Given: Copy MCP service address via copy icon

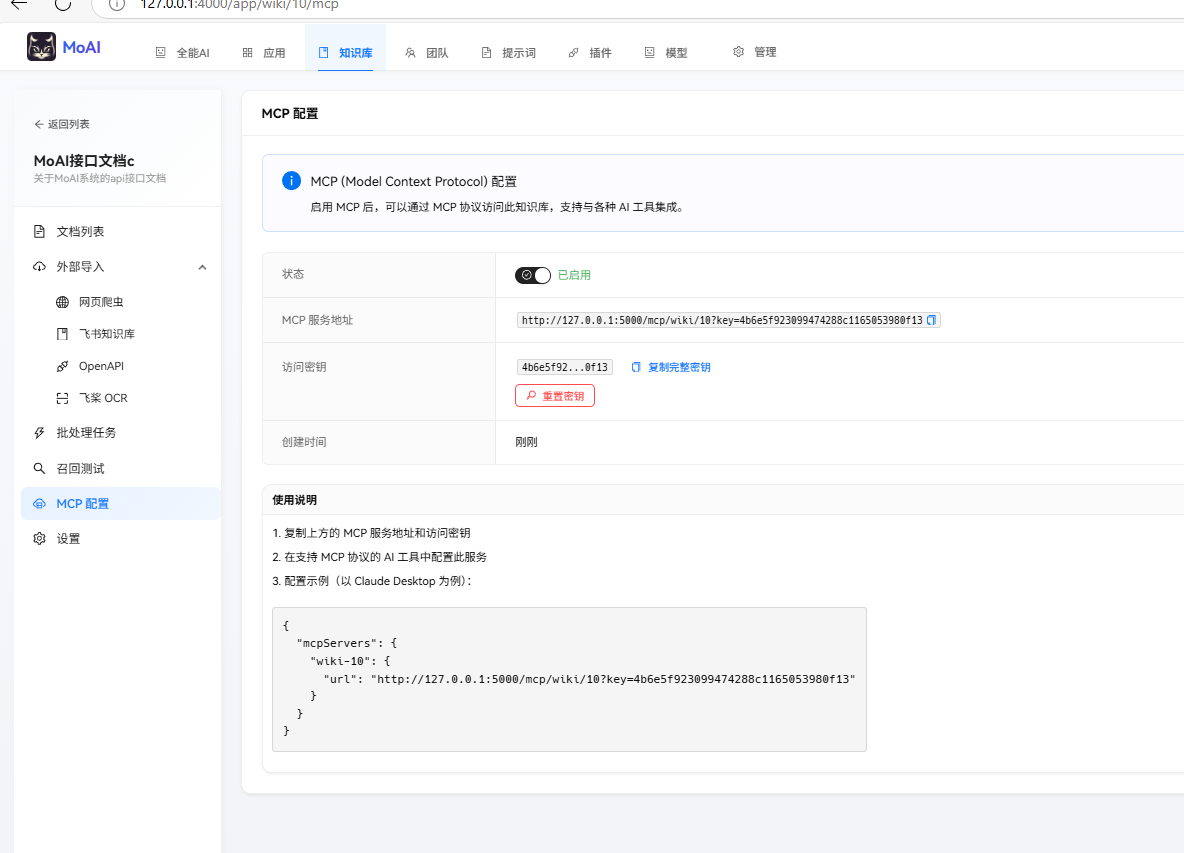Looking at the screenshot, I should tap(931, 320).
